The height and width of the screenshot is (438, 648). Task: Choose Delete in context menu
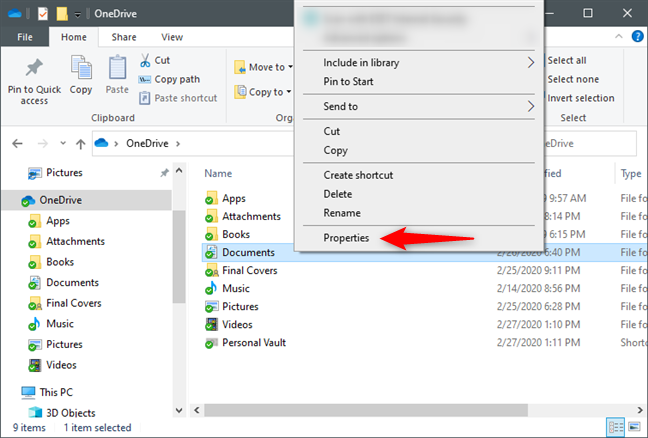[338, 194]
